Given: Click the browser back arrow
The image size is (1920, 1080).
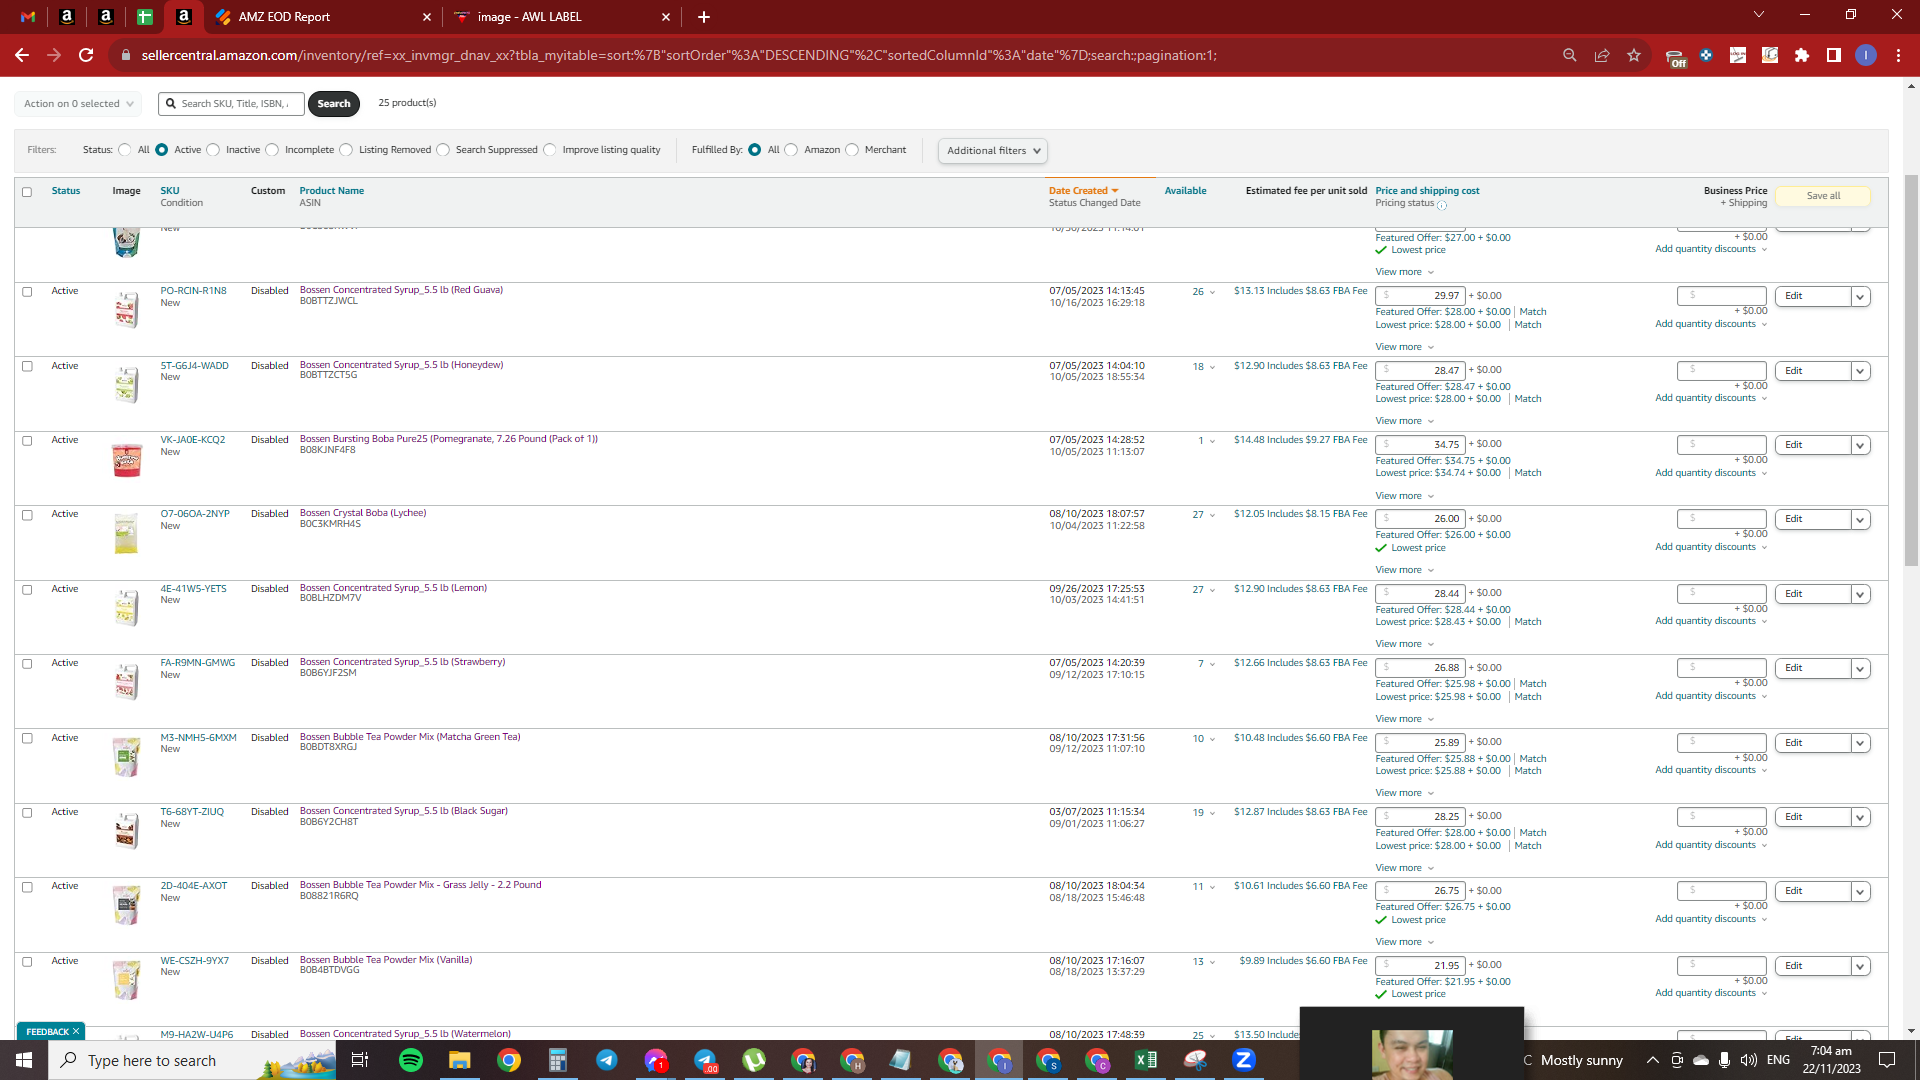Looking at the screenshot, I should (x=22, y=56).
